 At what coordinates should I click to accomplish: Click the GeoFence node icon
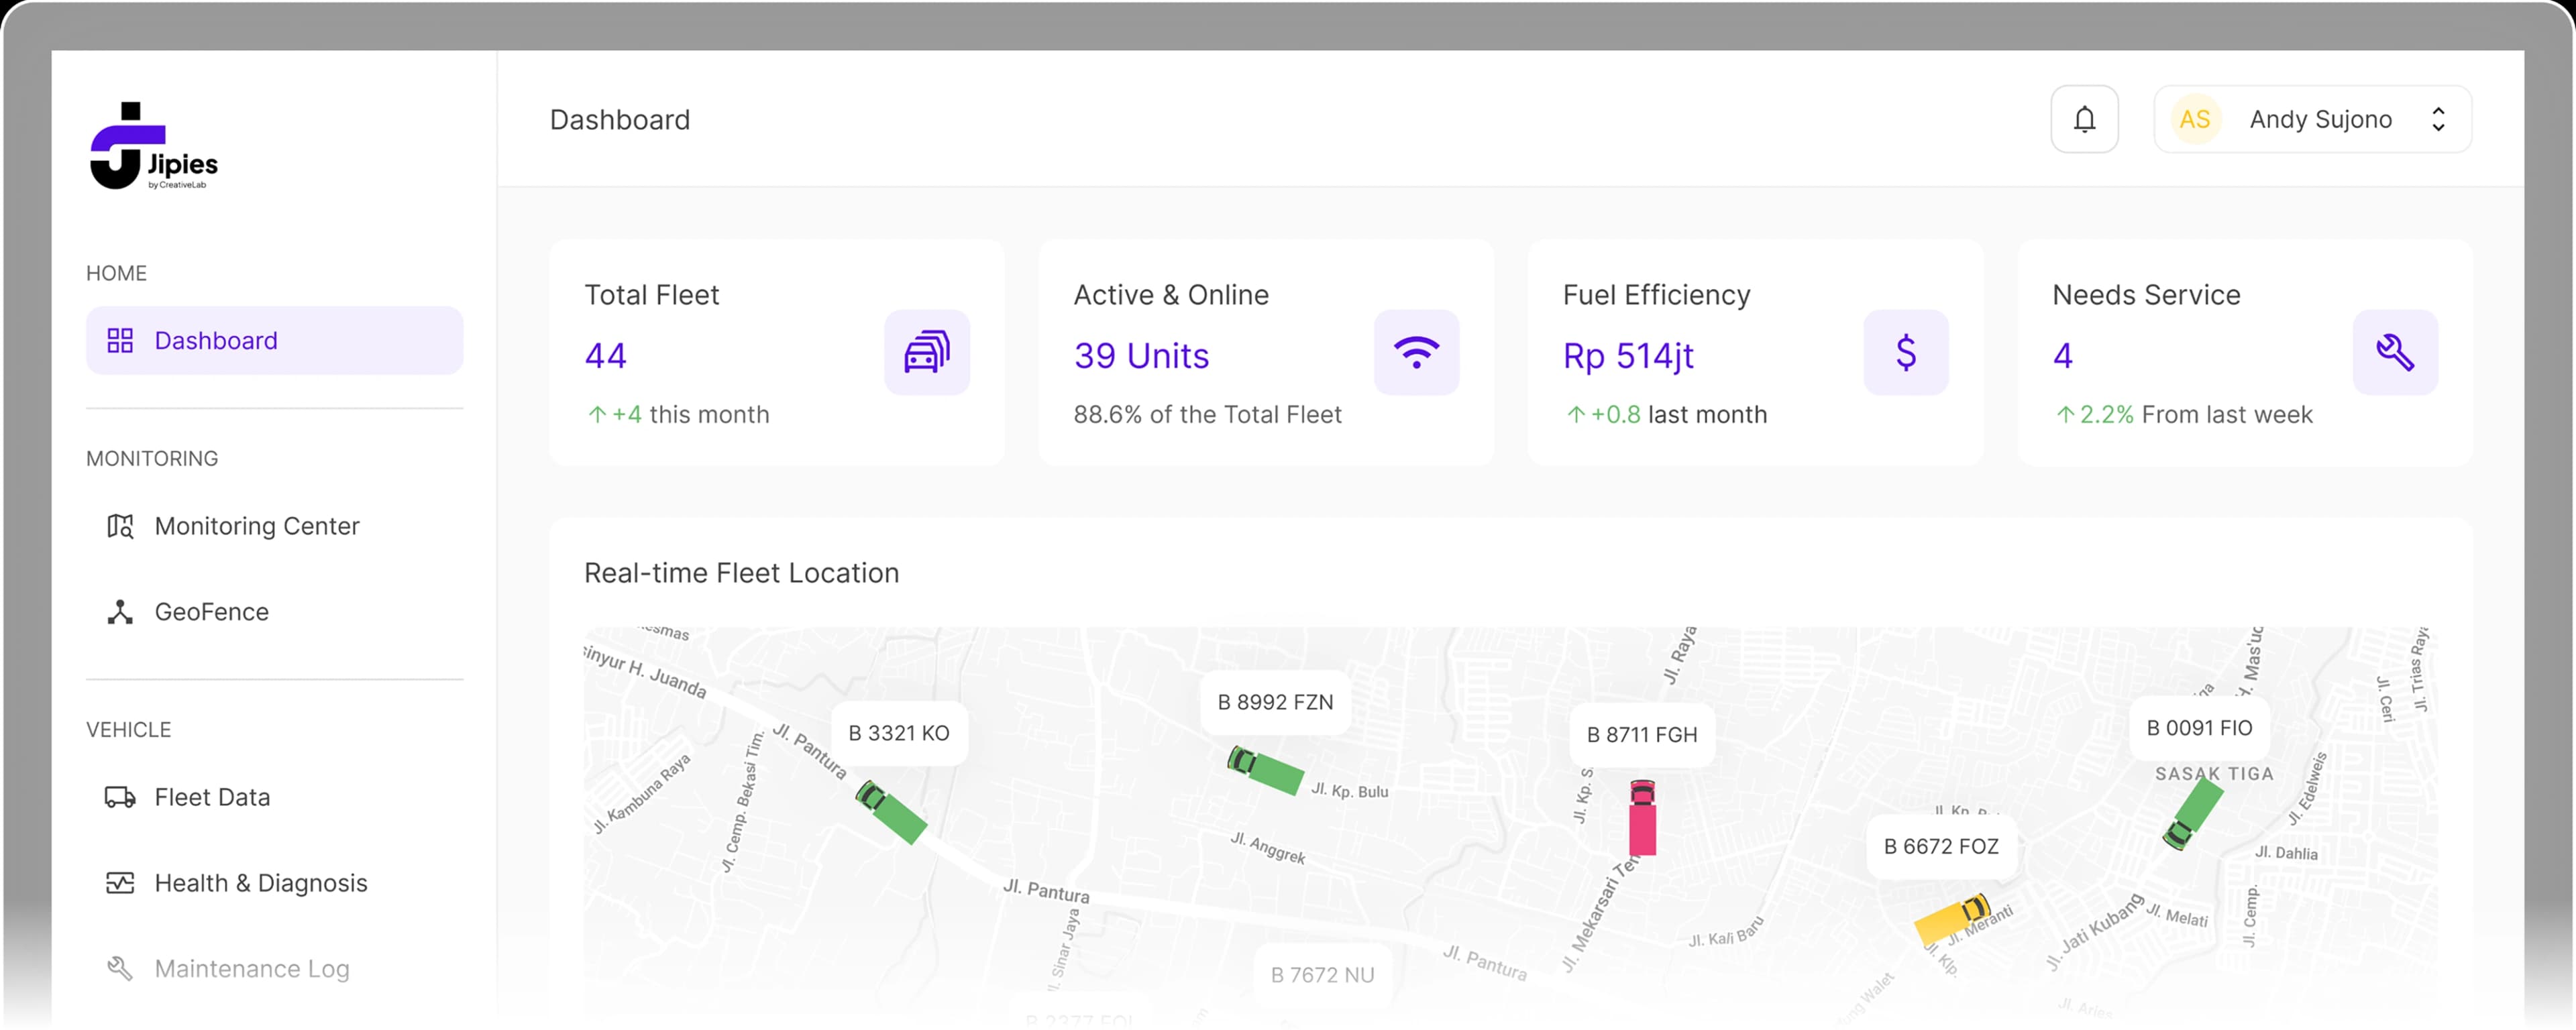120,612
